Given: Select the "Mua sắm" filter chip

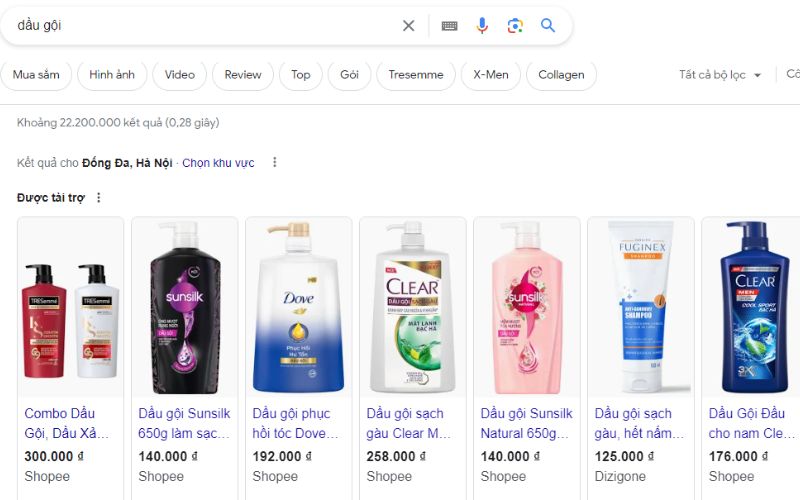Looking at the screenshot, I should tap(36, 75).
